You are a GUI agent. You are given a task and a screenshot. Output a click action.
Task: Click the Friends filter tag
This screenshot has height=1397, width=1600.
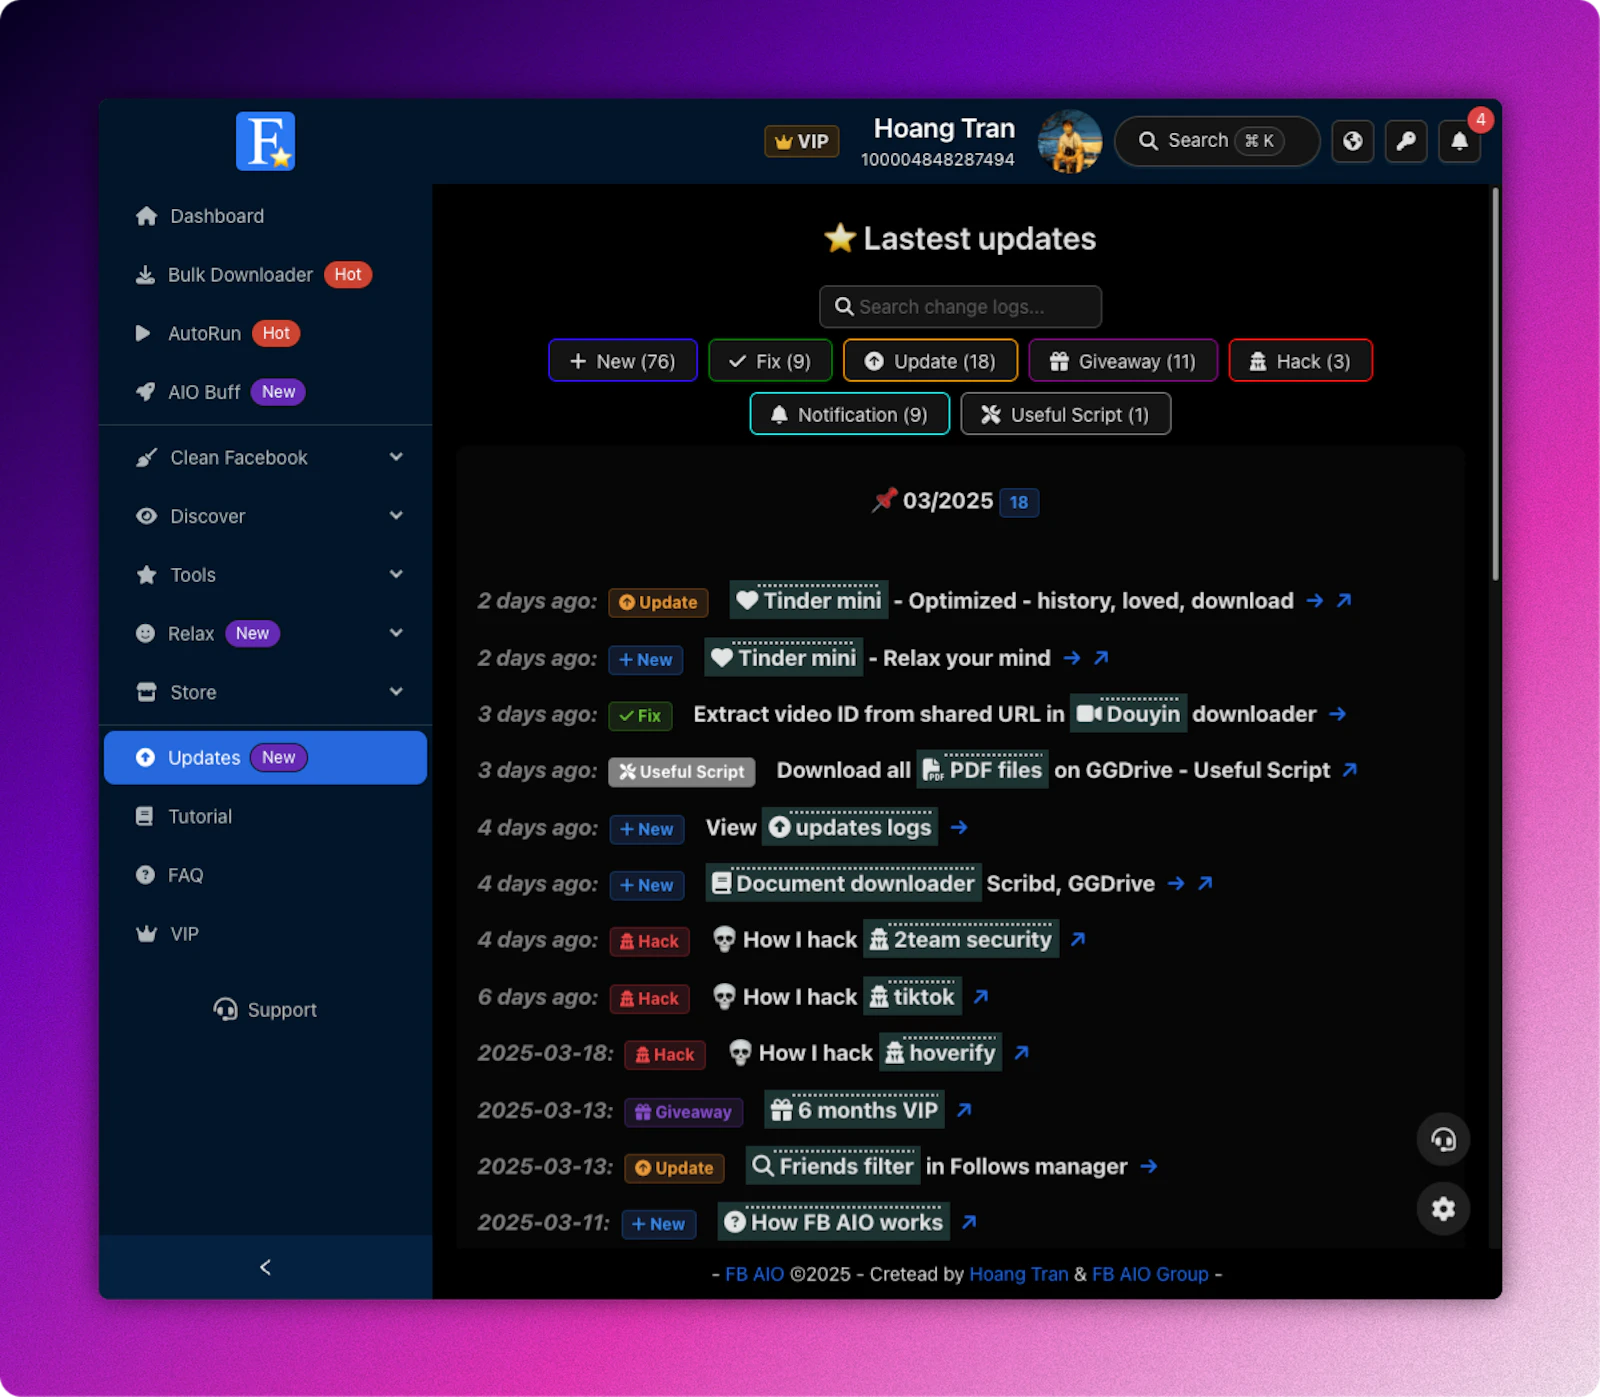tap(833, 1166)
